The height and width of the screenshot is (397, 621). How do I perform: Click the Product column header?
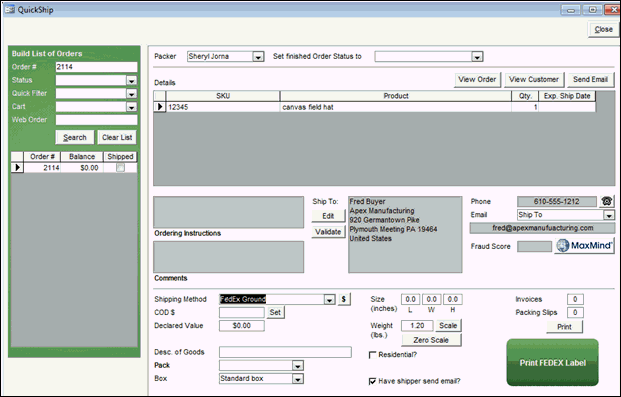point(396,96)
